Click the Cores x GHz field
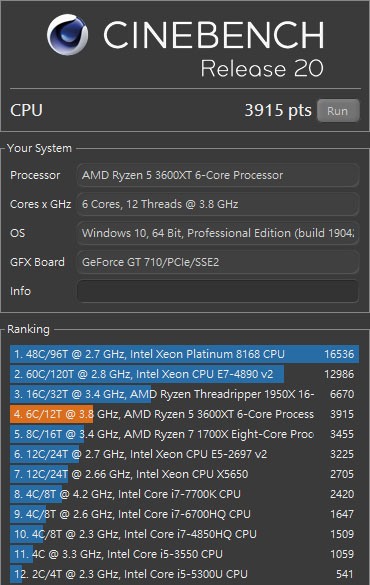Screen dimensions: 370x585 pos(218,204)
